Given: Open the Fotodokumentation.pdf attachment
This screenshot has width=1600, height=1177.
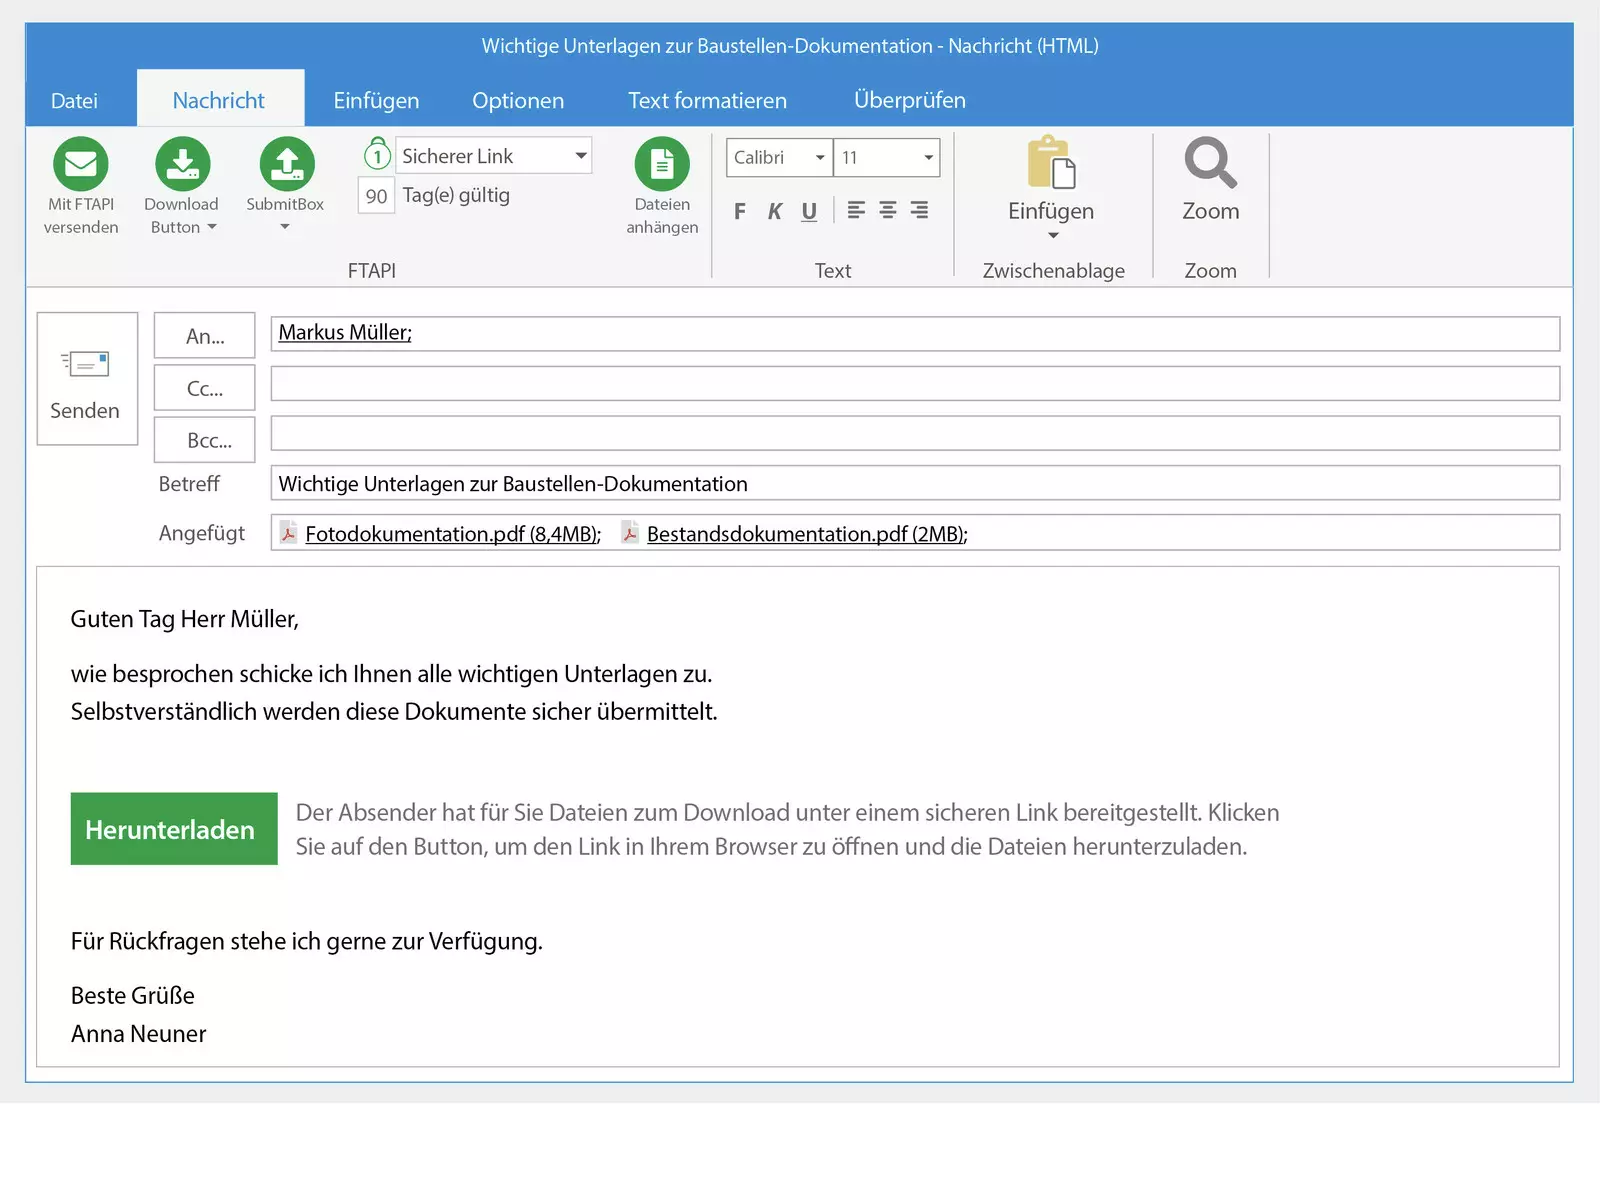Looking at the screenshot, I should point(451,534).
